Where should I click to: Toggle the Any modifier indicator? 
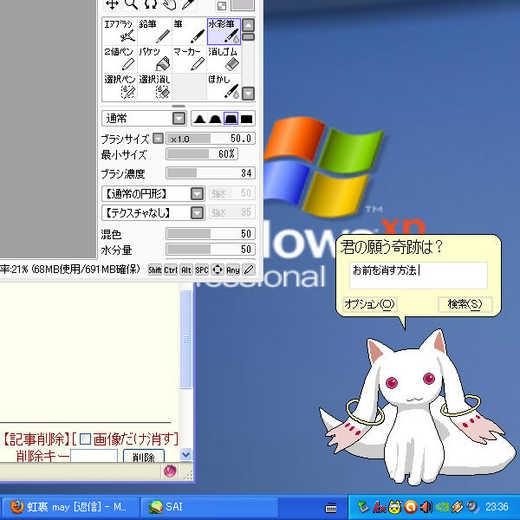[x=233, y=270]
